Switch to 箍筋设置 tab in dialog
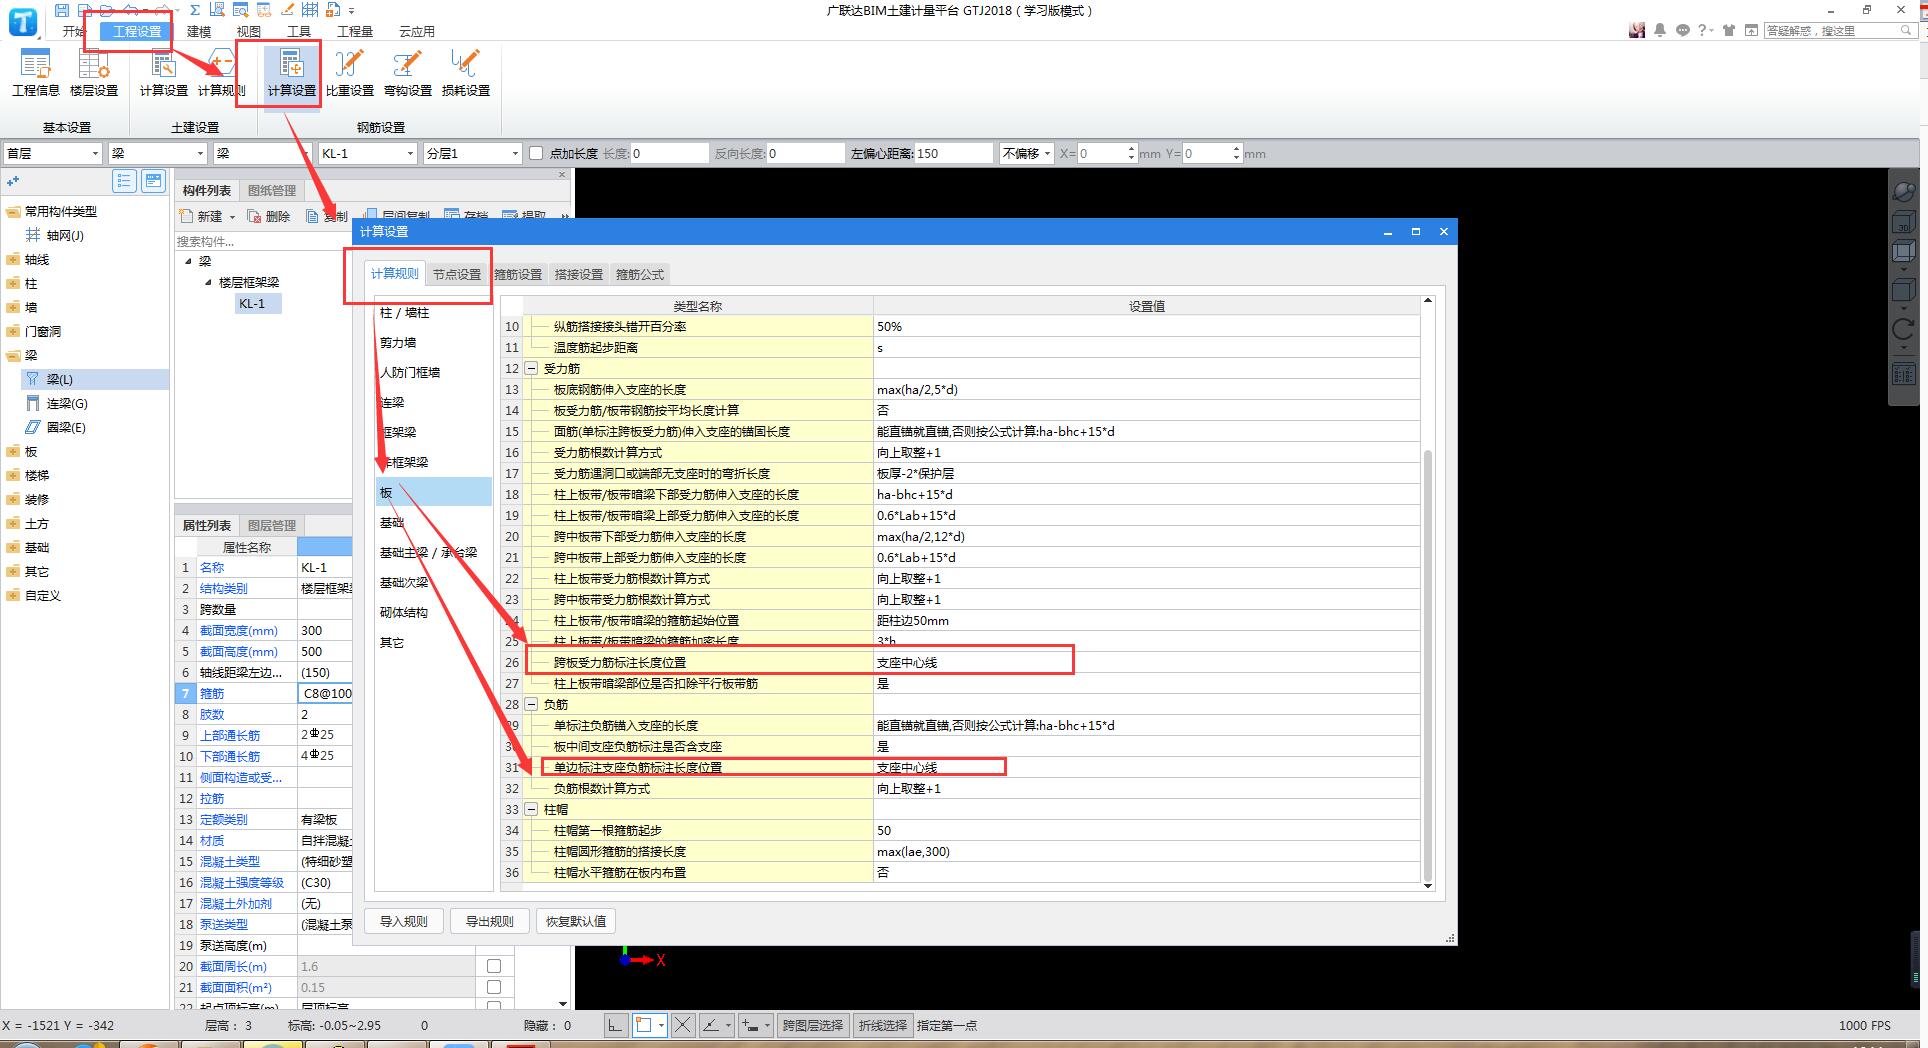Screen dimensions: 1928x1048 (x=518, y=274)
